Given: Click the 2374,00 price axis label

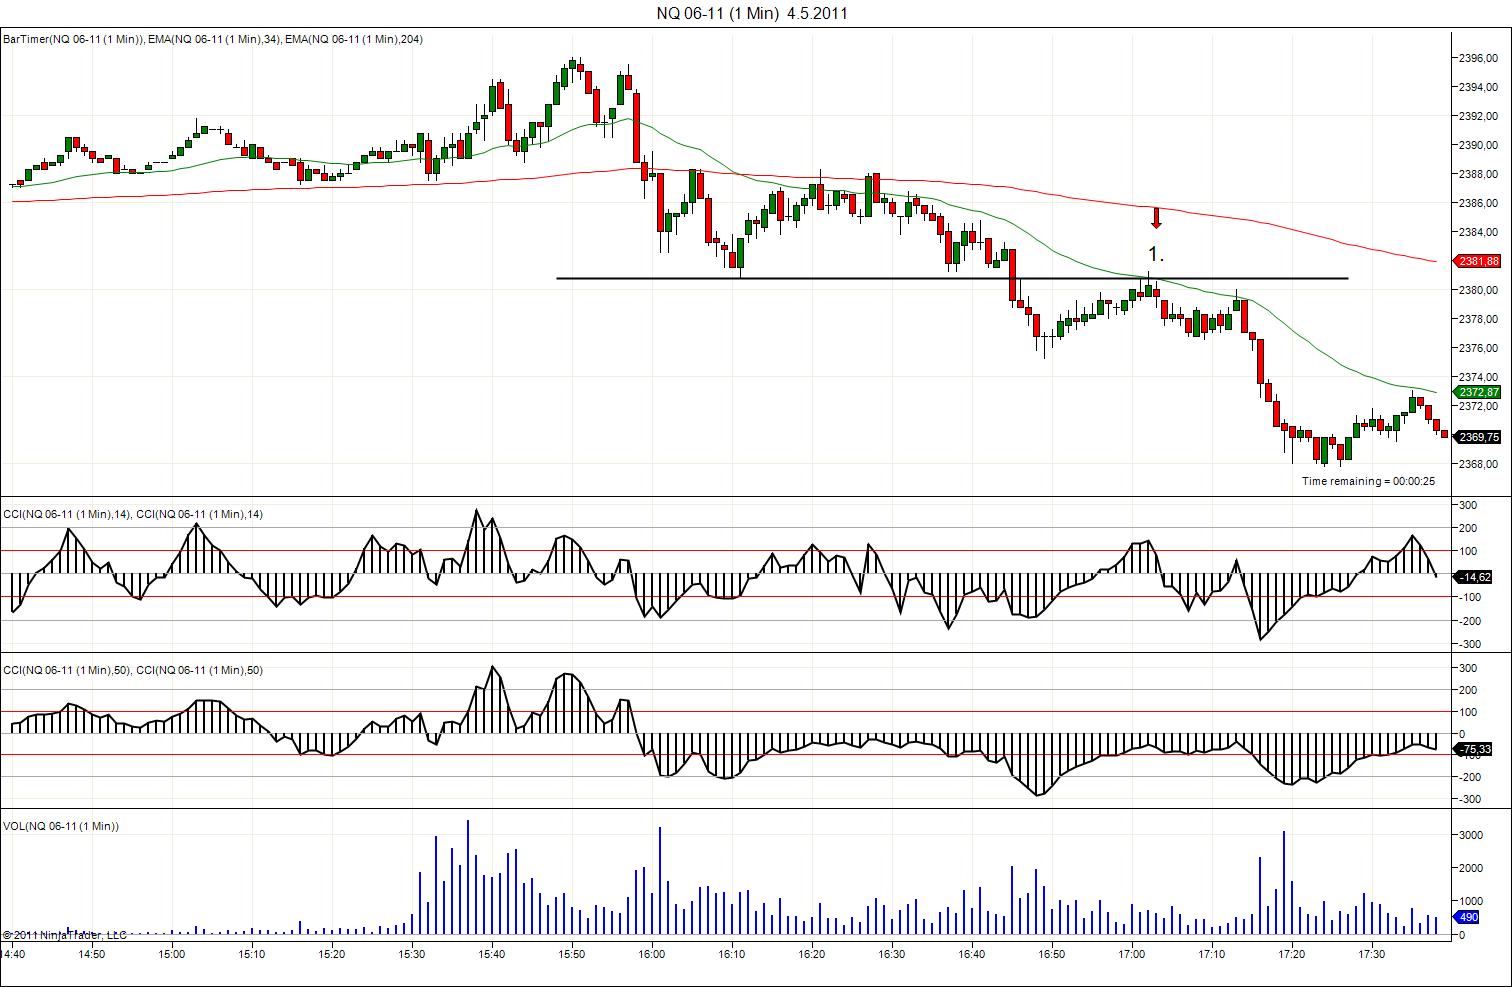Looking at the screenshot, I should point(1479,377).
